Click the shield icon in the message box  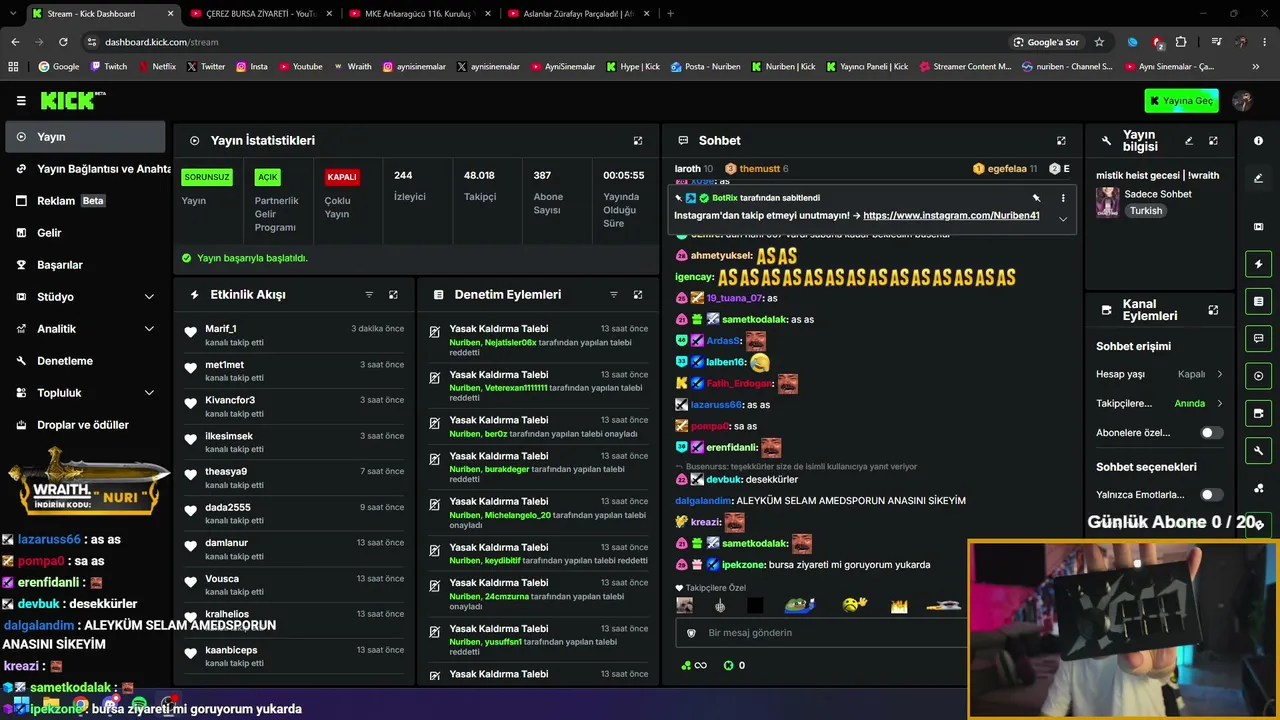[691, 633]
